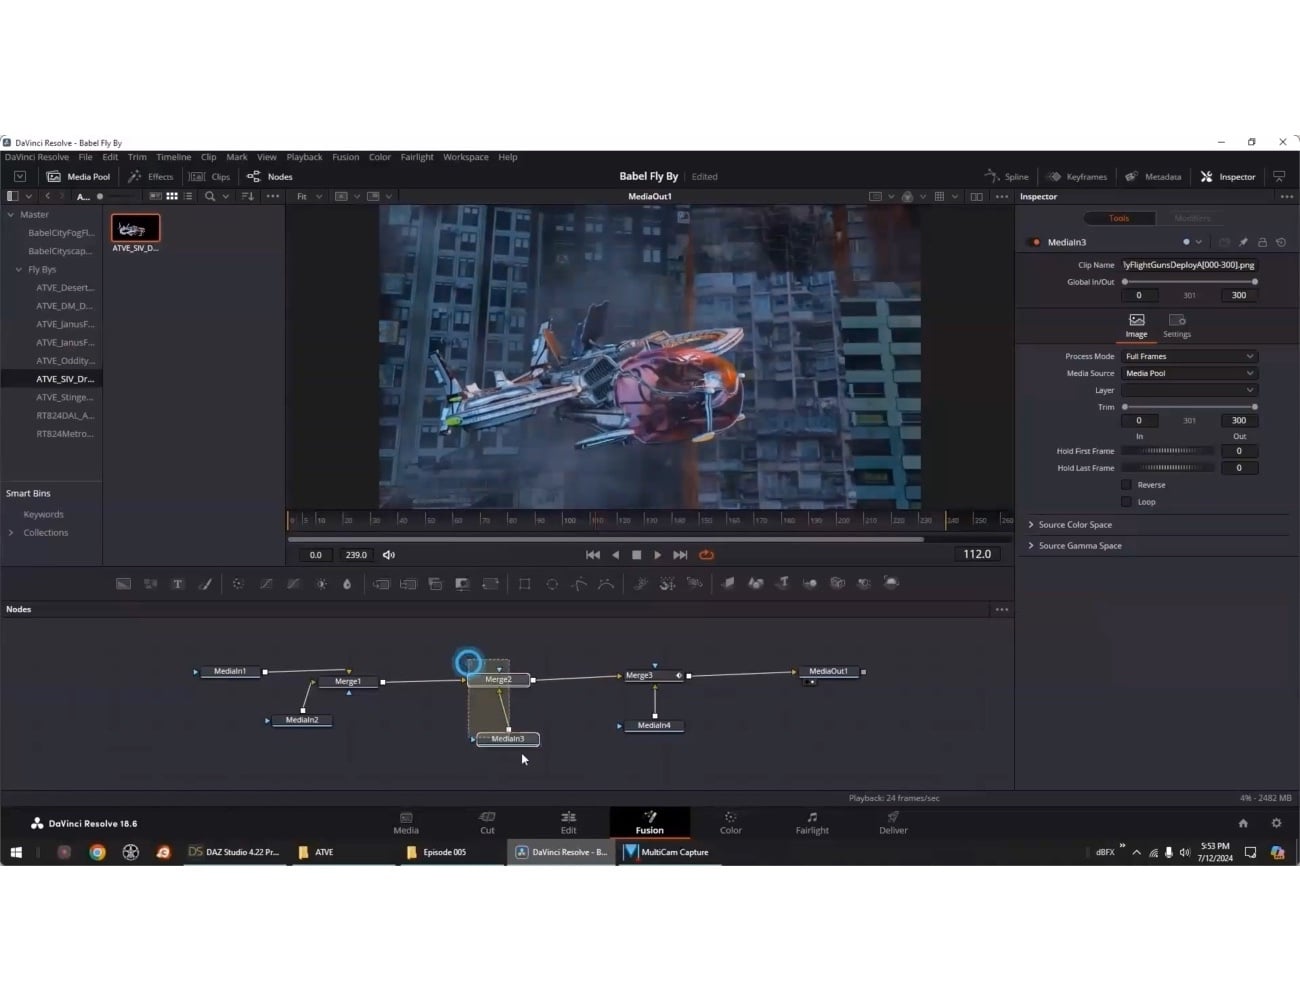Toggle the MediaIn3 enable switch
This screenshot has height=1000, width=1300.
coord(1035,242)
